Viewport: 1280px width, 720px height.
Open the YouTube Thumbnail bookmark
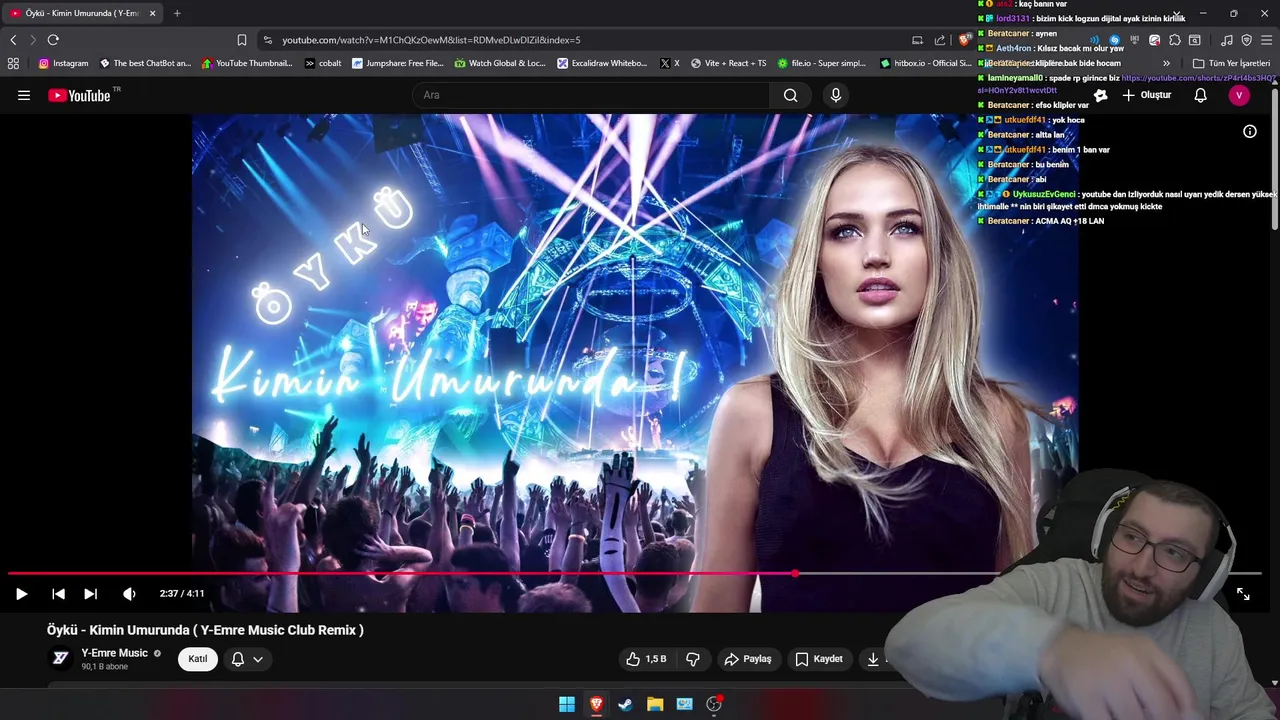[247, 63]
